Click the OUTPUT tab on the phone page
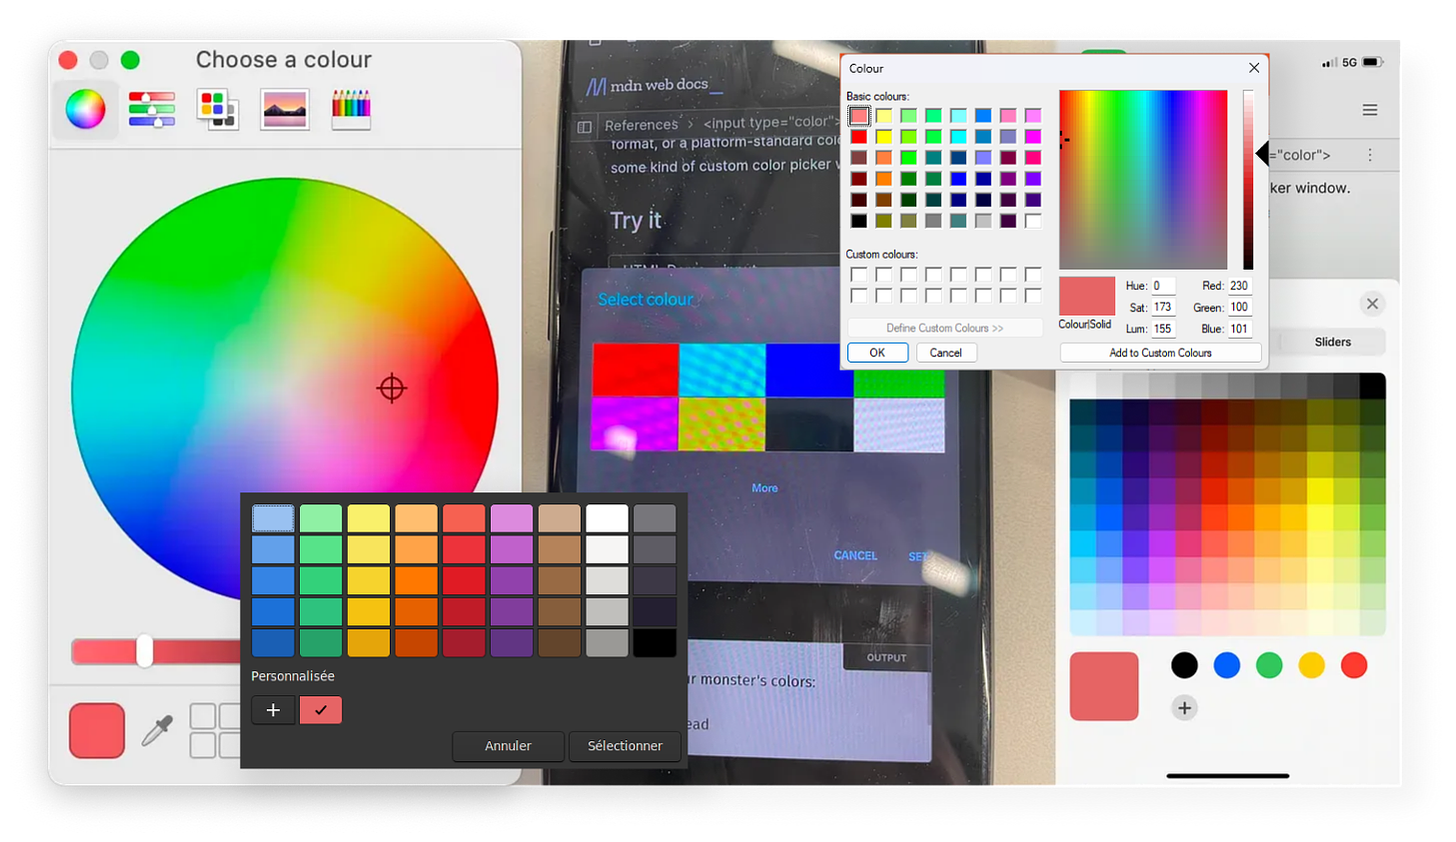 click(x=887, y=658)
